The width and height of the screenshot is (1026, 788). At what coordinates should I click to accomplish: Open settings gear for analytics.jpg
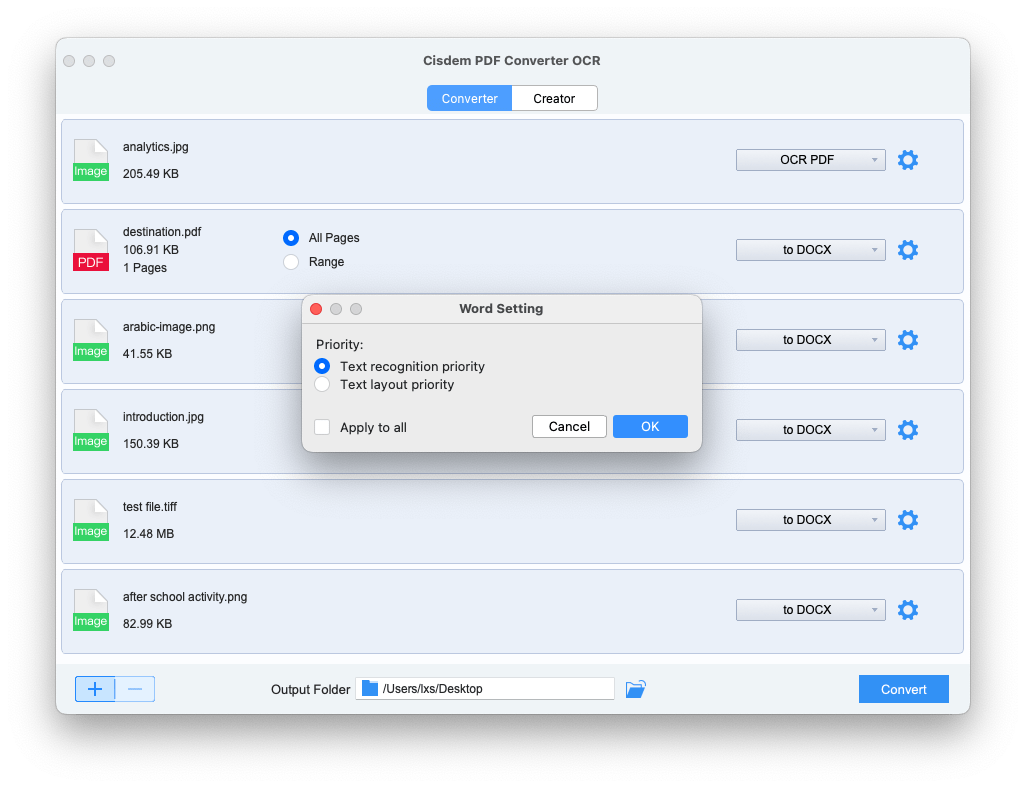[907, 160]
